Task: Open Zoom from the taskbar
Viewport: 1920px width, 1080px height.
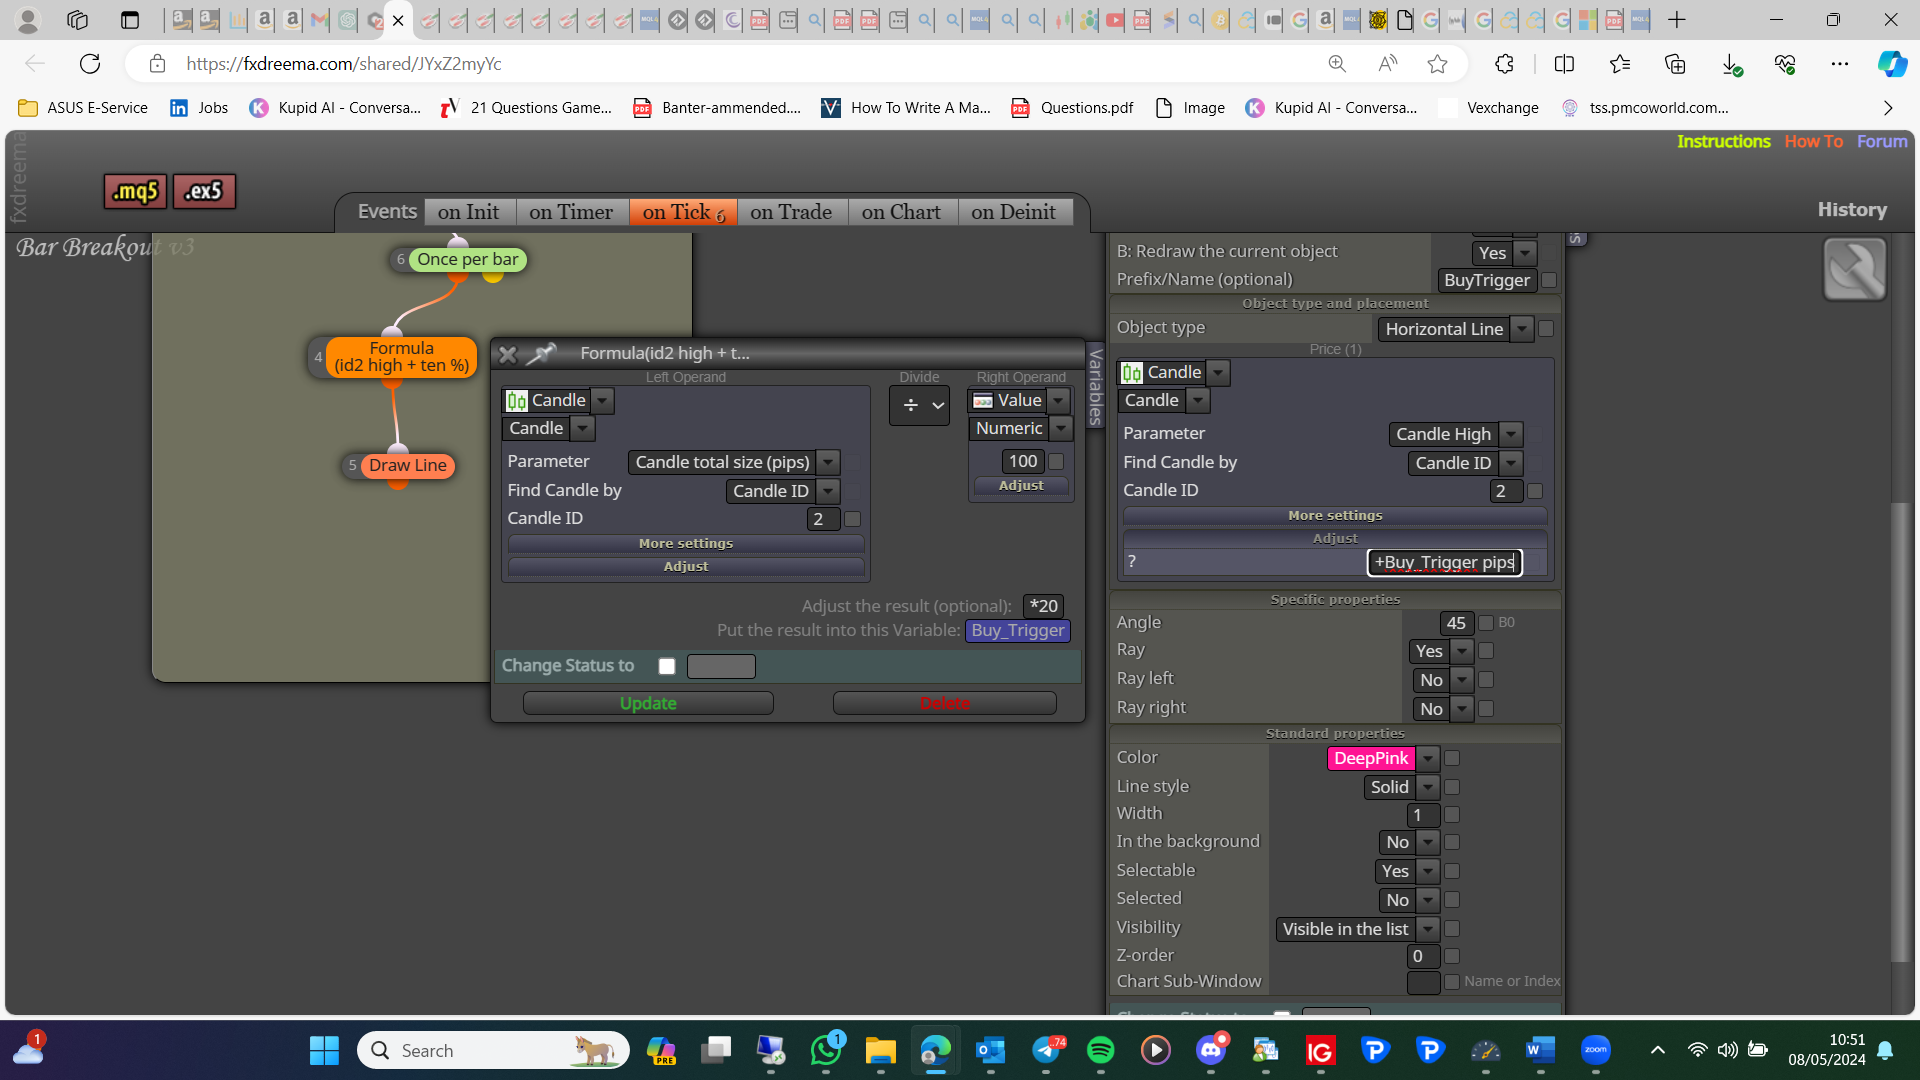Action: pos(1596,1050)
